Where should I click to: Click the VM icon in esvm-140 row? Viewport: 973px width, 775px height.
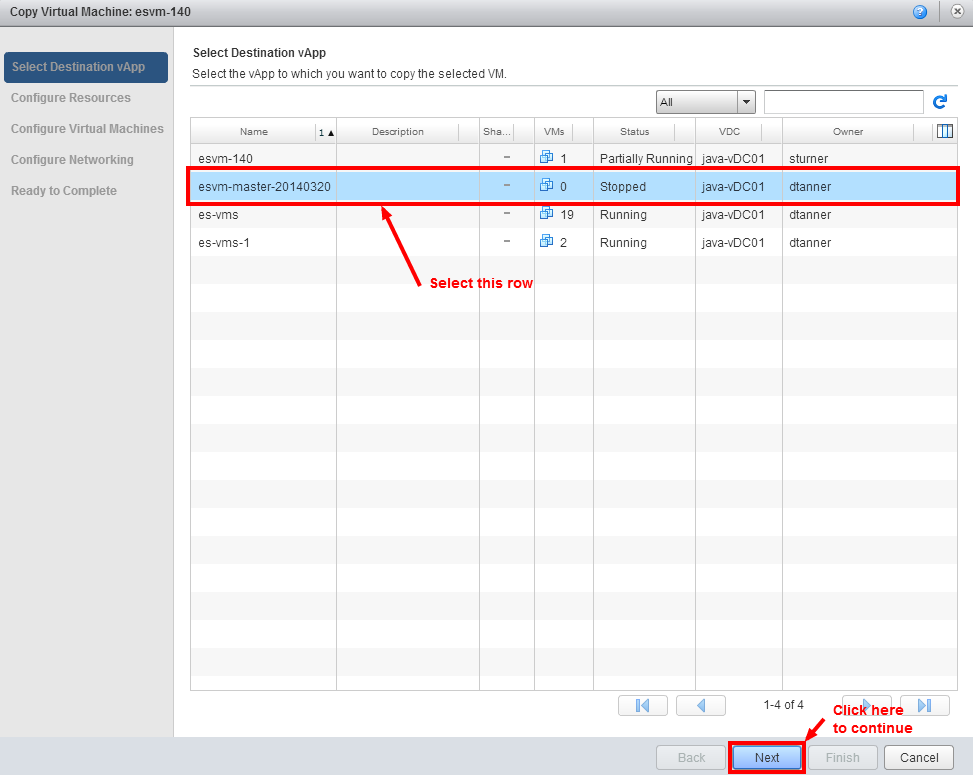pyautogui.click(x=547, y=158)
